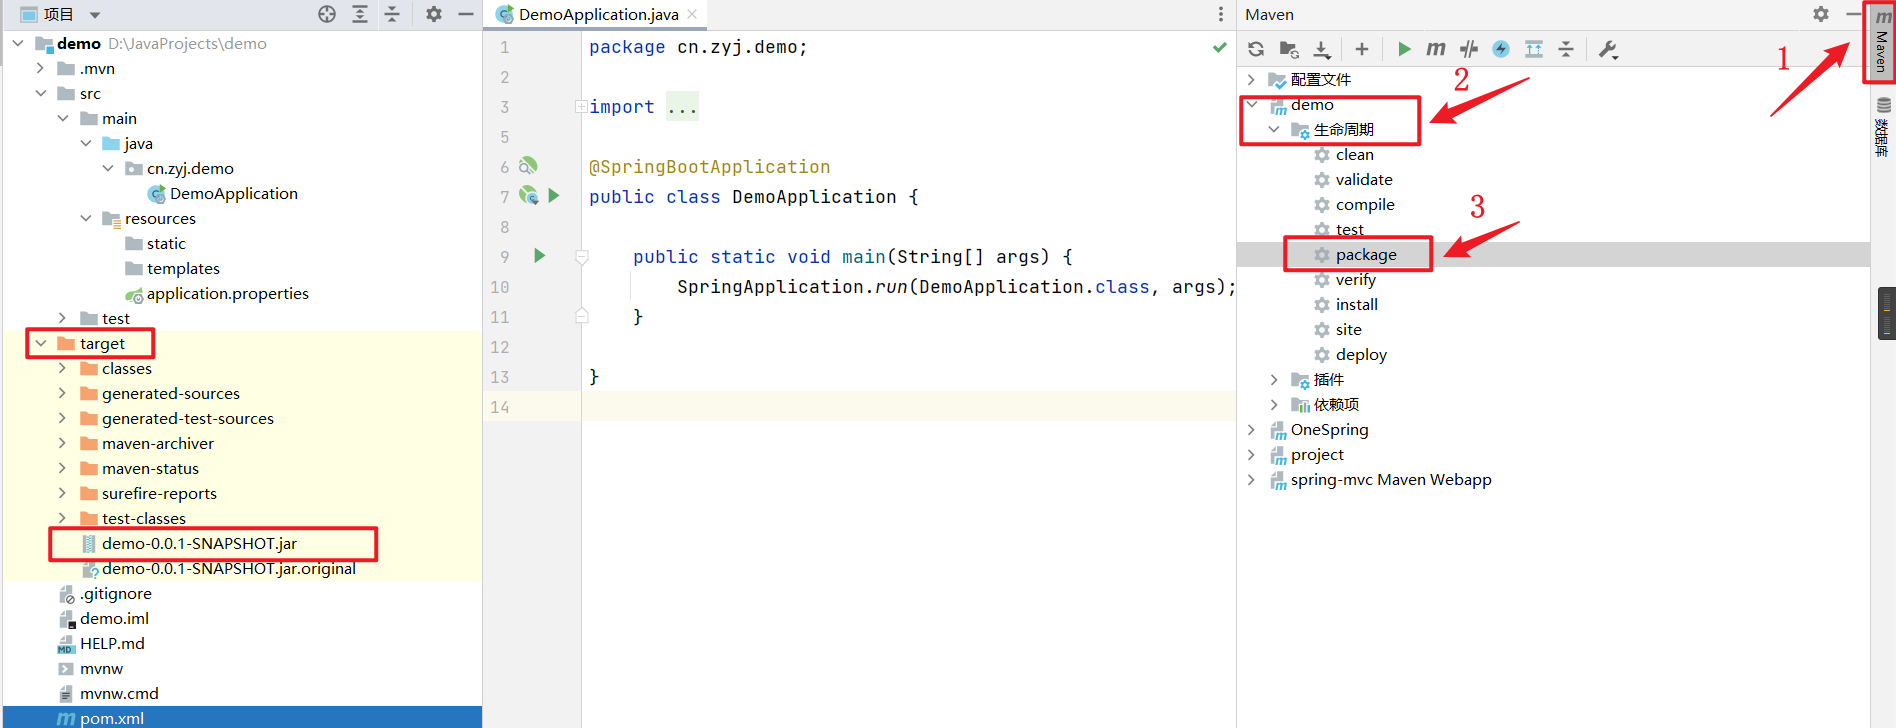Screen dimensions: 1896x728
Task: Click Execute Maven Goal 'm' icon
Action: (1436, 49)
